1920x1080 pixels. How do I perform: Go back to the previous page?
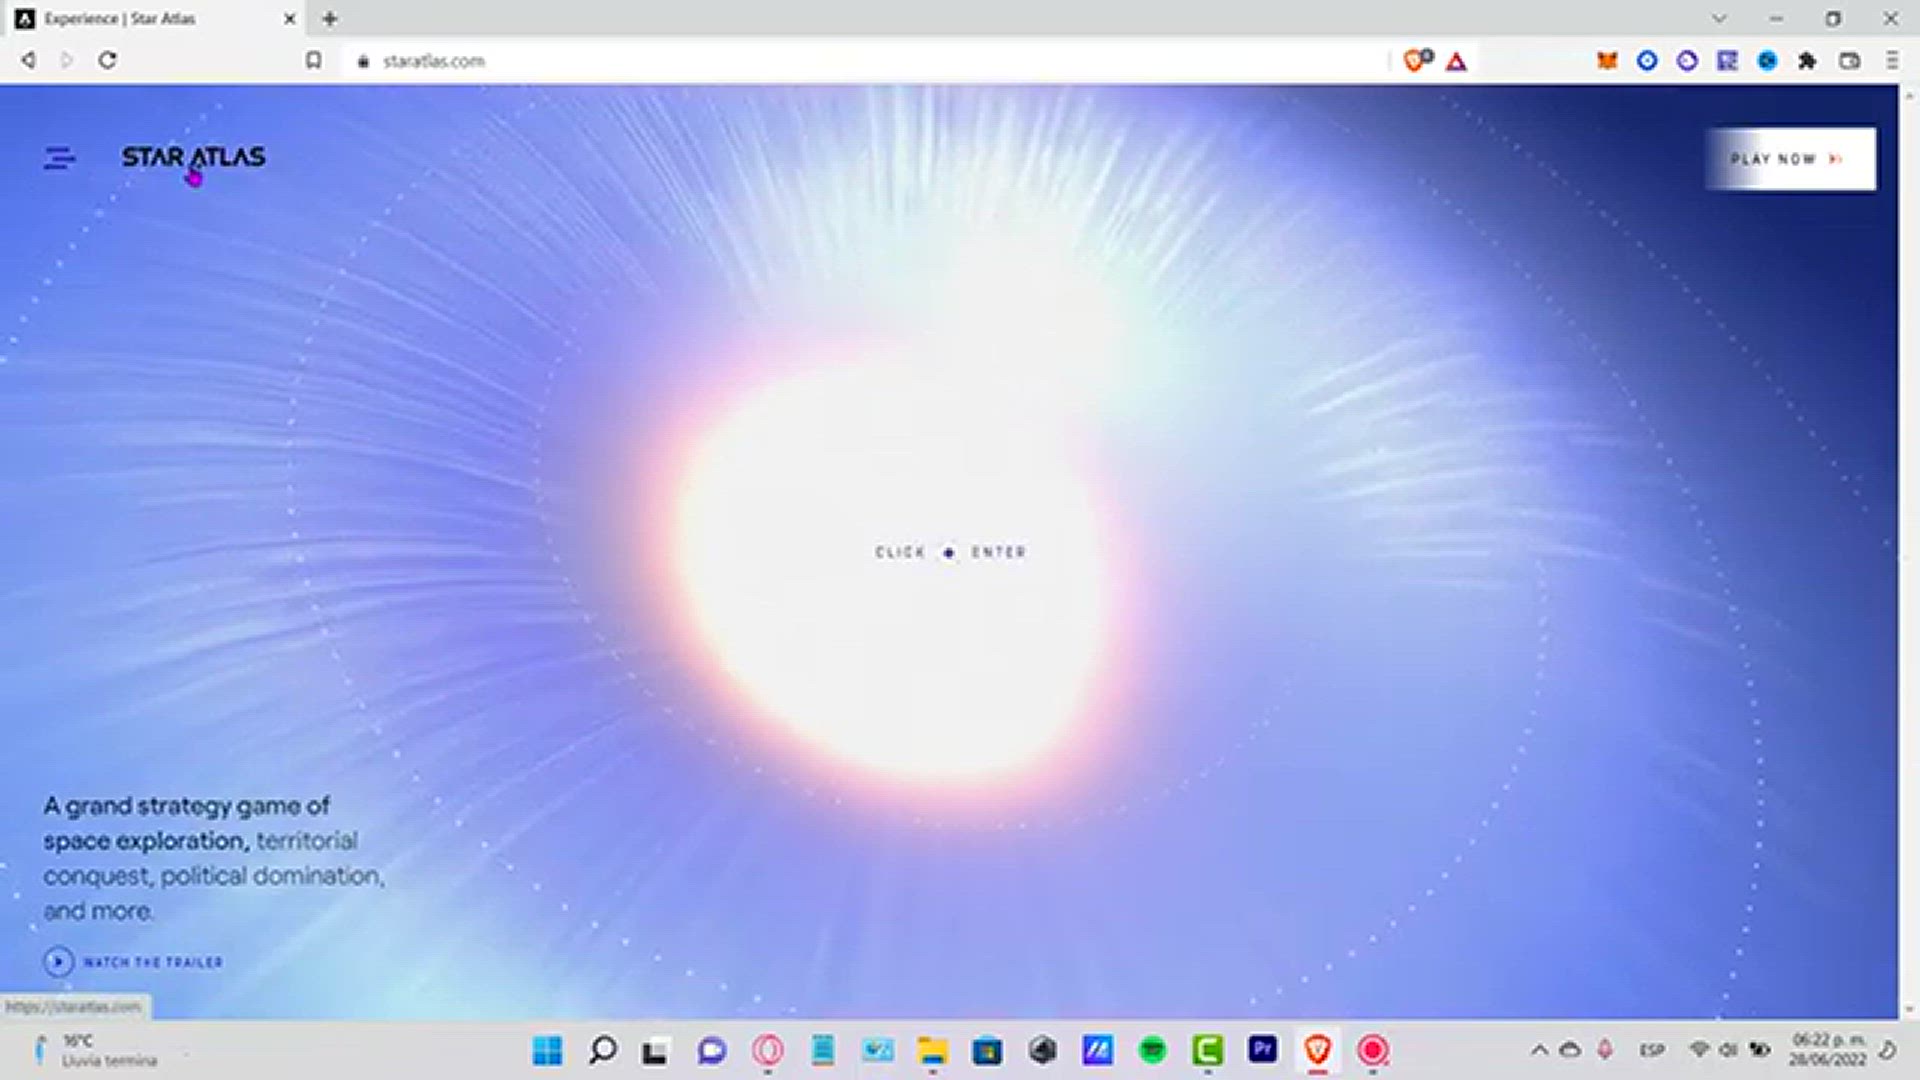pyautogui.click(x=28, y=60)
